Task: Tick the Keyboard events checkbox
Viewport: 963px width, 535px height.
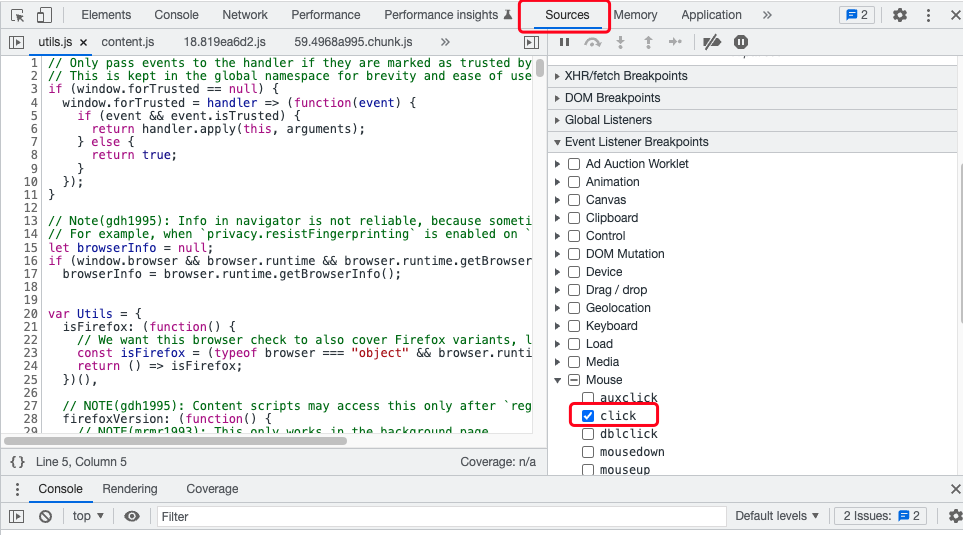Action: click(574, 326)
